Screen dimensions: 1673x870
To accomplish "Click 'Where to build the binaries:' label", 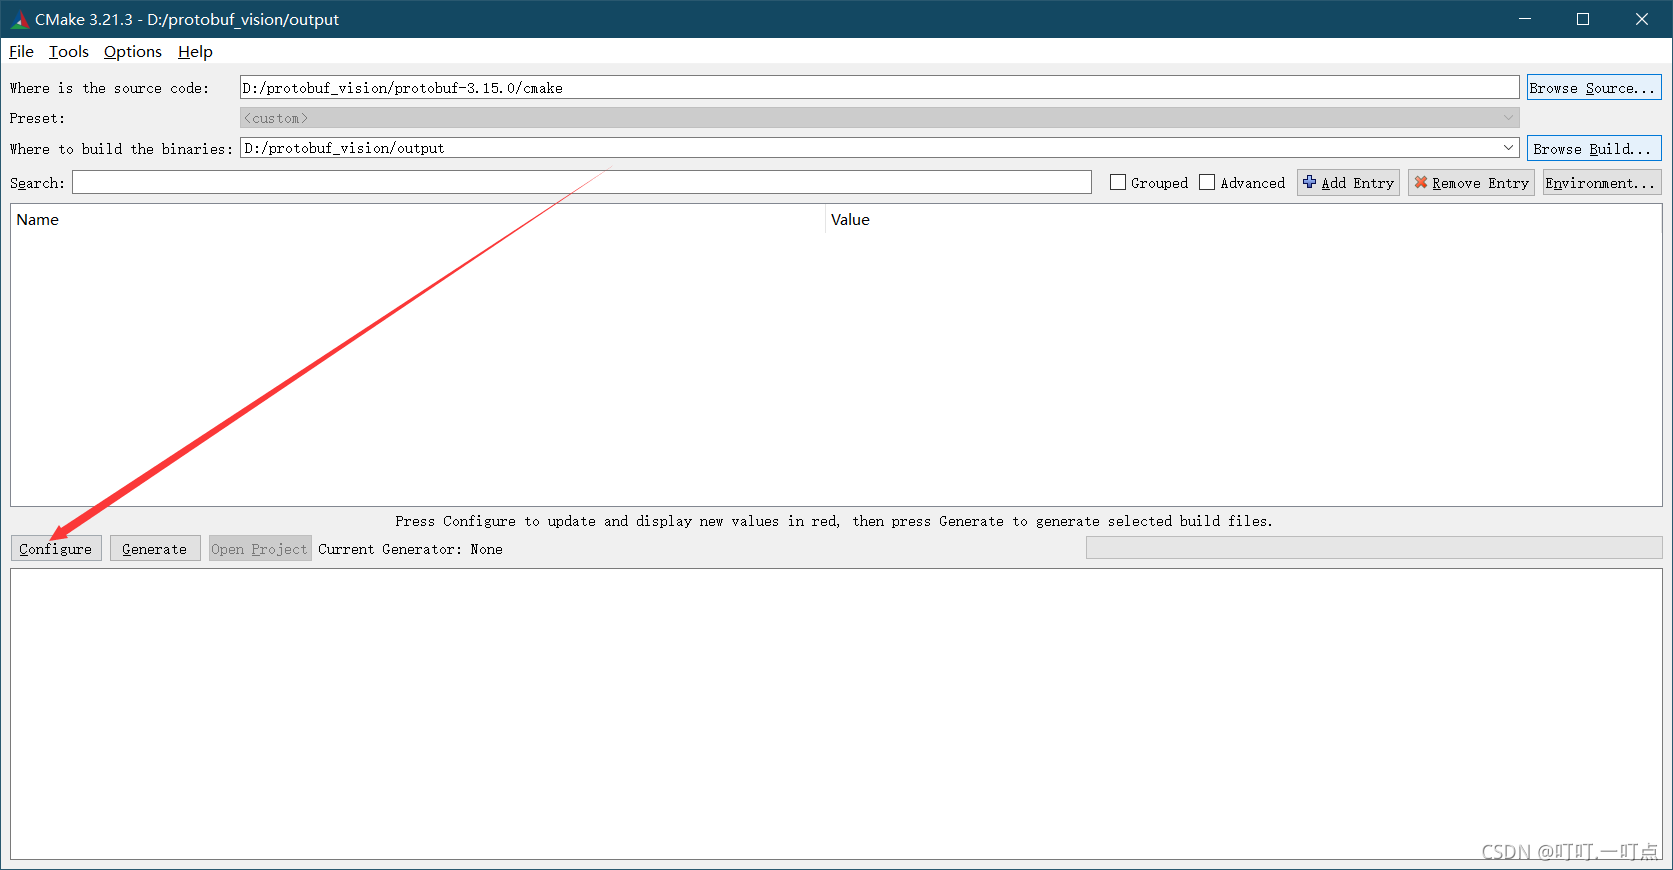I will 121,148.
